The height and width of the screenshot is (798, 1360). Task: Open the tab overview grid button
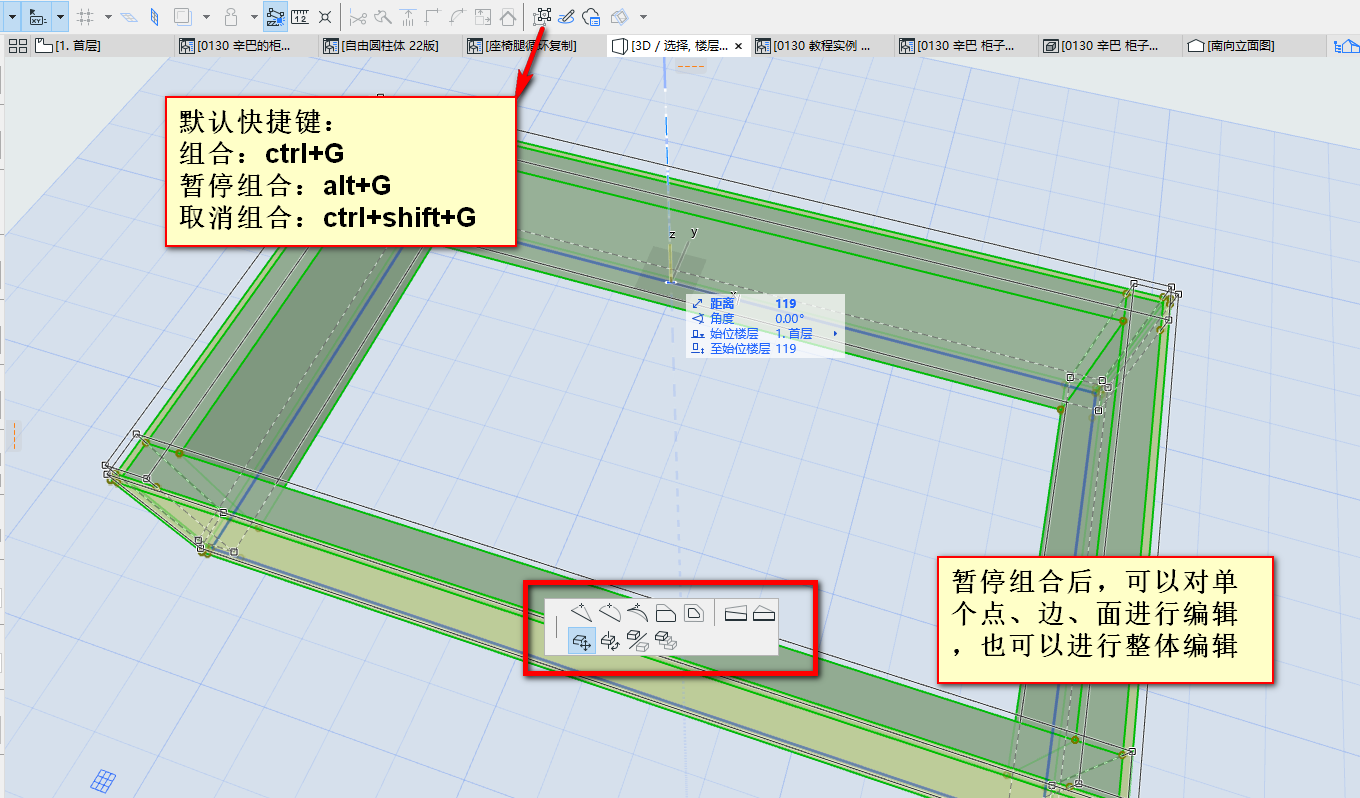point(17,46)
